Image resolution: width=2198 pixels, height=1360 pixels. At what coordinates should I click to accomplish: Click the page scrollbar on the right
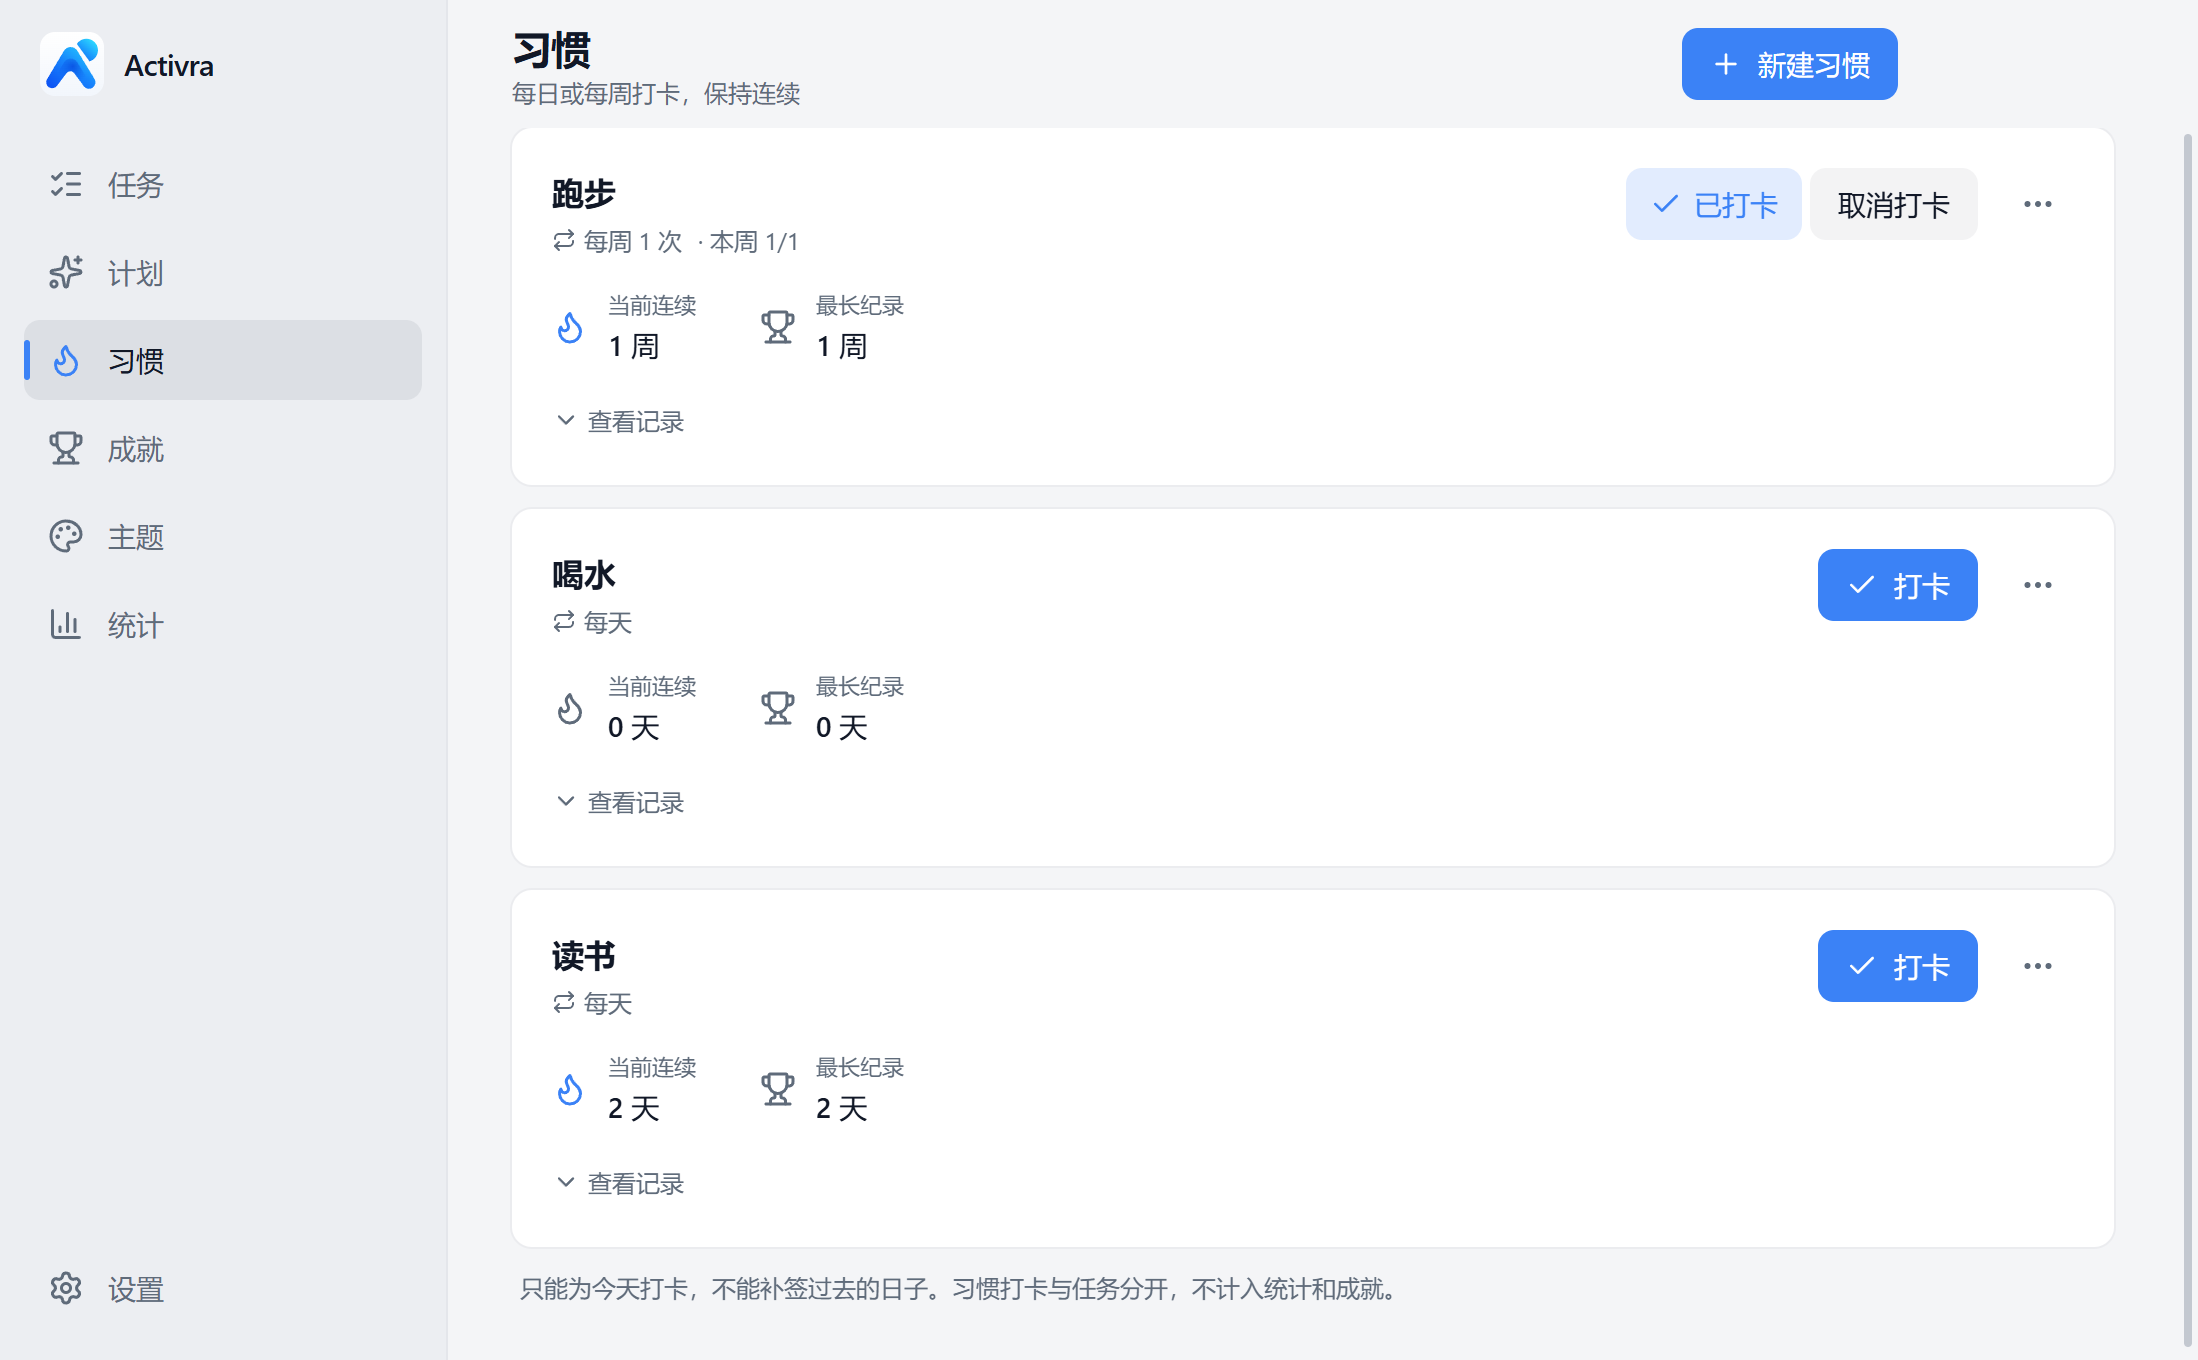click(2188, 740)
